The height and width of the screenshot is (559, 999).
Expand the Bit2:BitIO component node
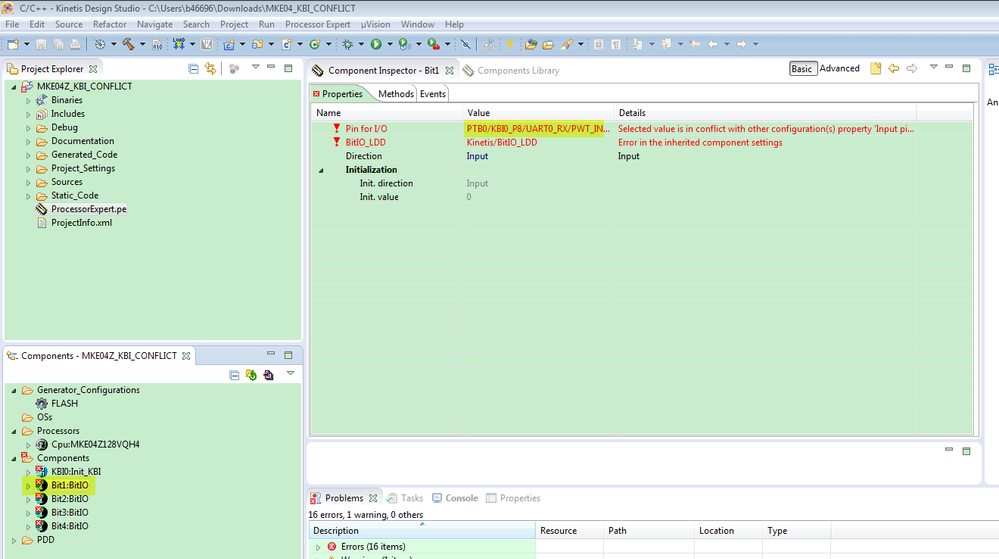(x=28, y=500)
